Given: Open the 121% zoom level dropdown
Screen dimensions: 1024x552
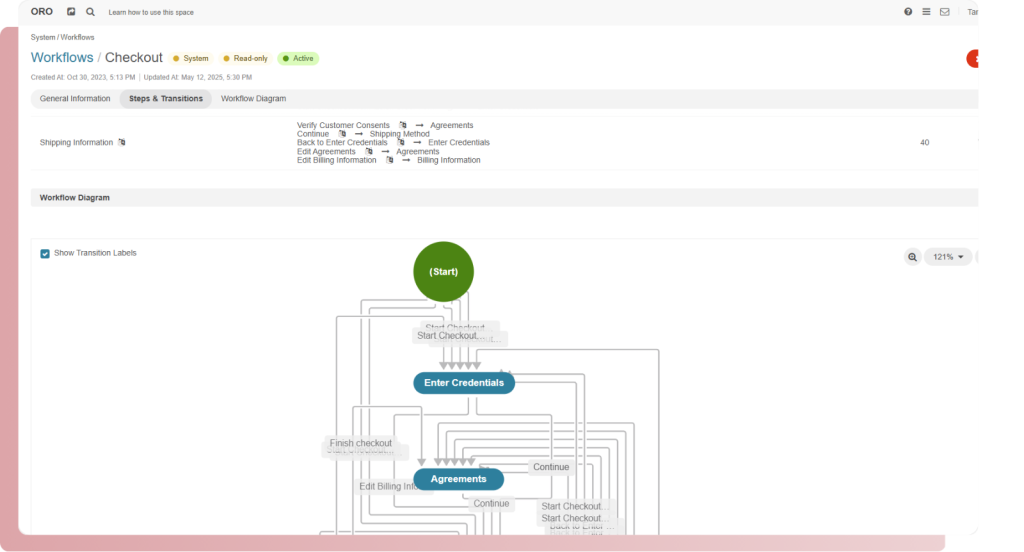Looking at the screenshot, I should [x=947, y=257].
